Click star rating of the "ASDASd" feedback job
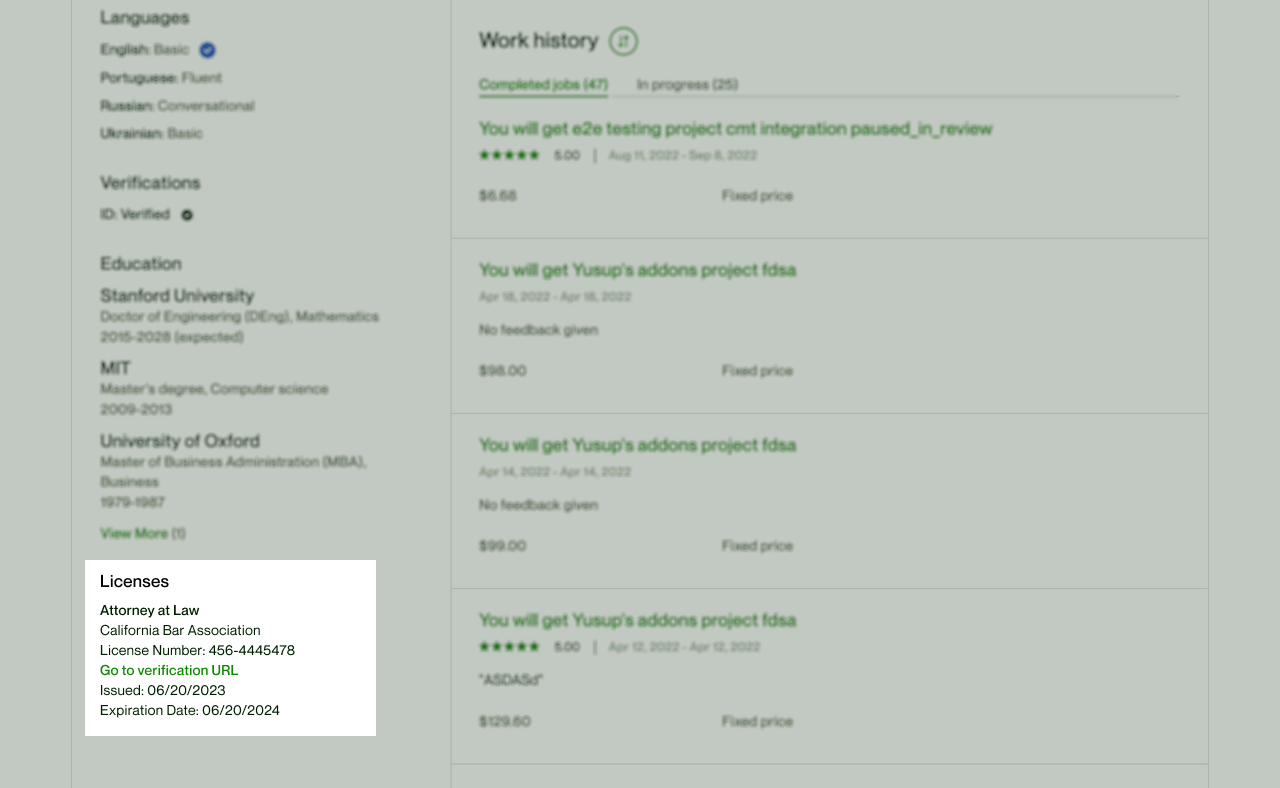Viewport: 1280px width, 788px height. tap(509, 647)
